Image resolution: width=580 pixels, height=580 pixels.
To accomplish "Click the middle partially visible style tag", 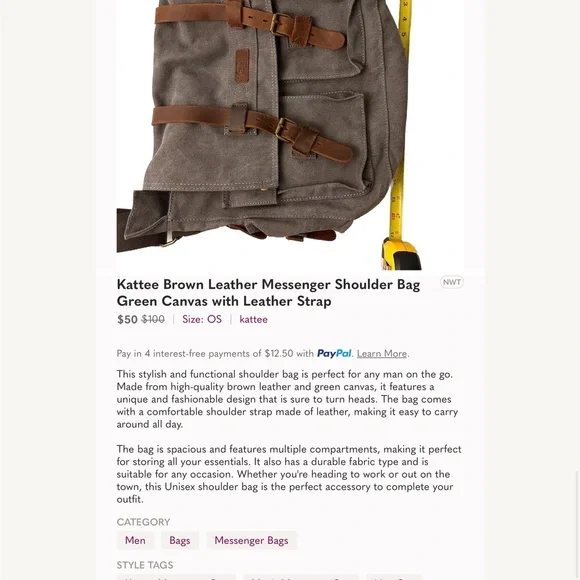I will pyautogui.click(x=301, y=577).
